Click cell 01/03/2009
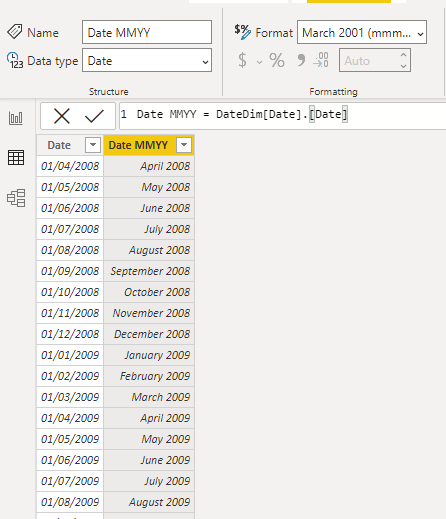 [70, 397]
